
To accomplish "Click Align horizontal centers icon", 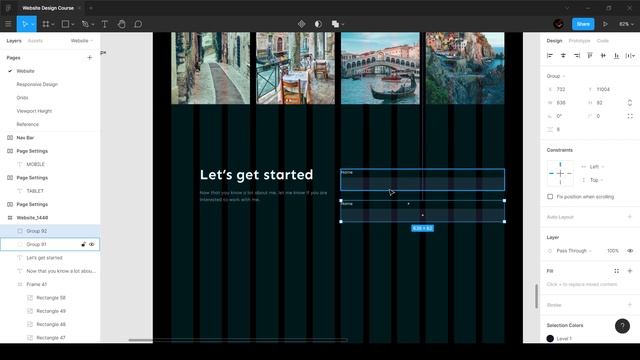I will 563,56.
